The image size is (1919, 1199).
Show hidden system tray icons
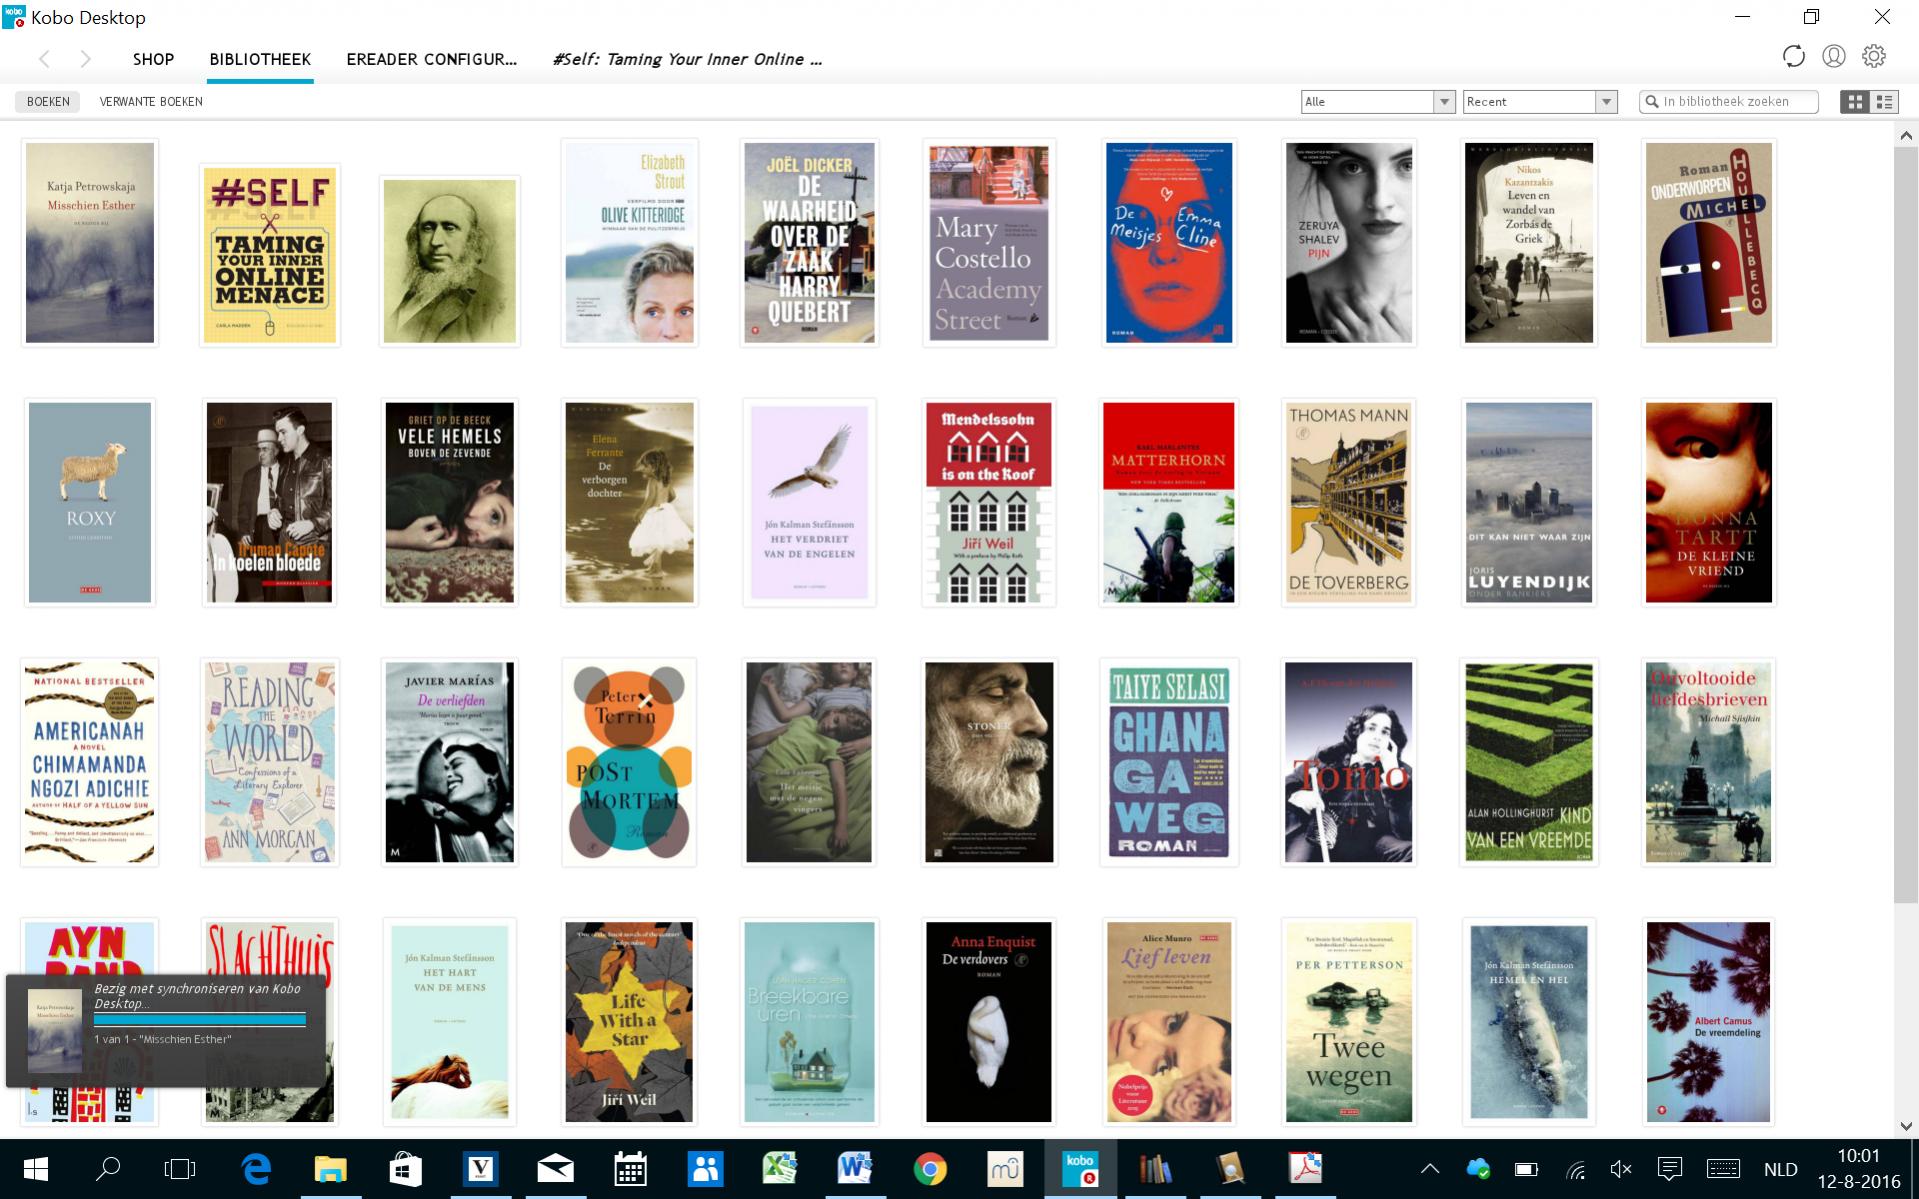pos(1430,1169)
